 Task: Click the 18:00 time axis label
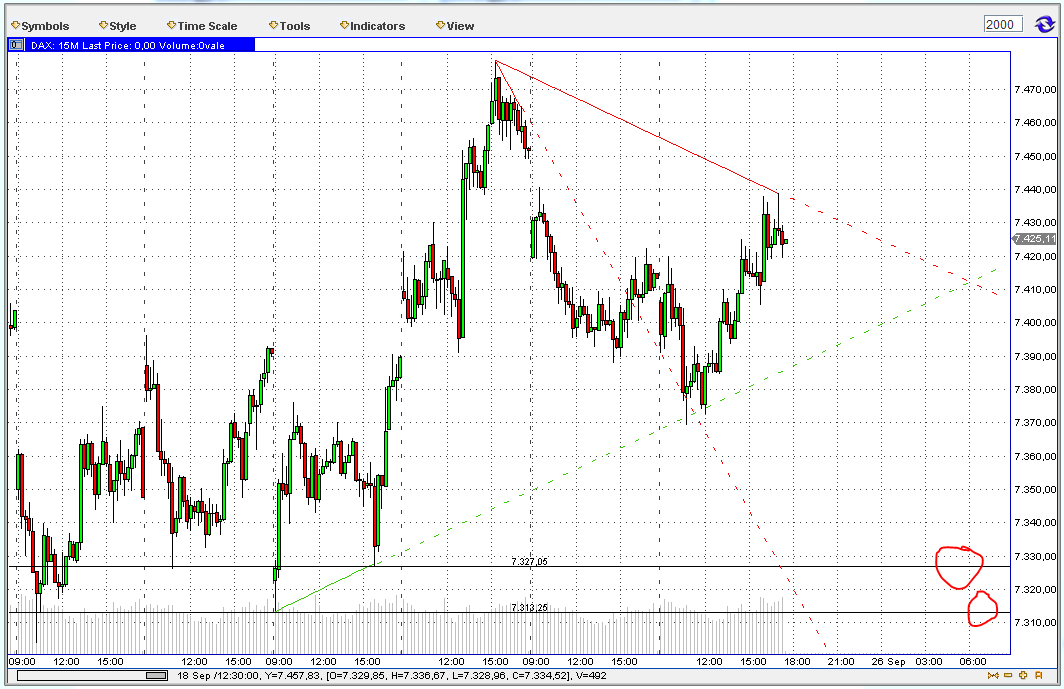[x=797, y=661]
